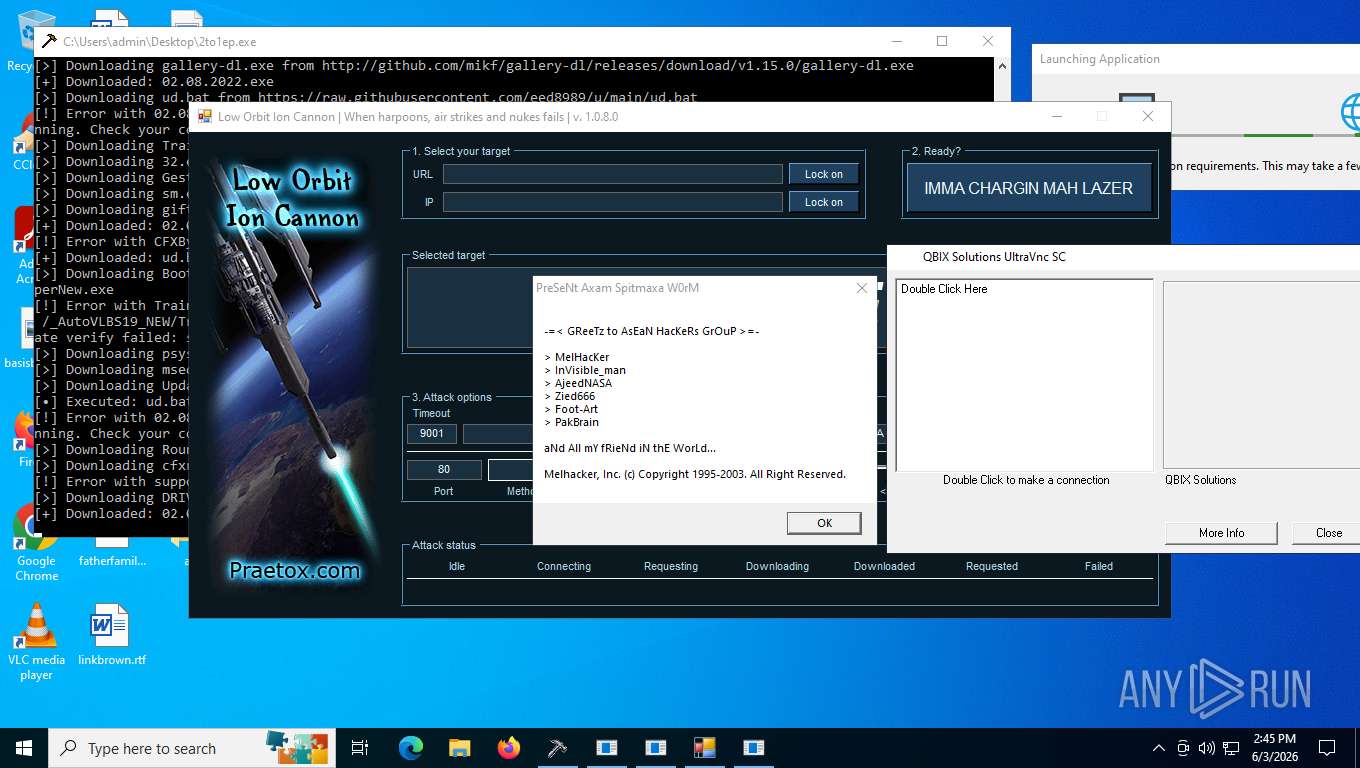The width and height of the screenshot is (1360, 768).
Task: Maximize the 2to1ep.exe console window
Action: pyautogui.click(x=941, y=41)
